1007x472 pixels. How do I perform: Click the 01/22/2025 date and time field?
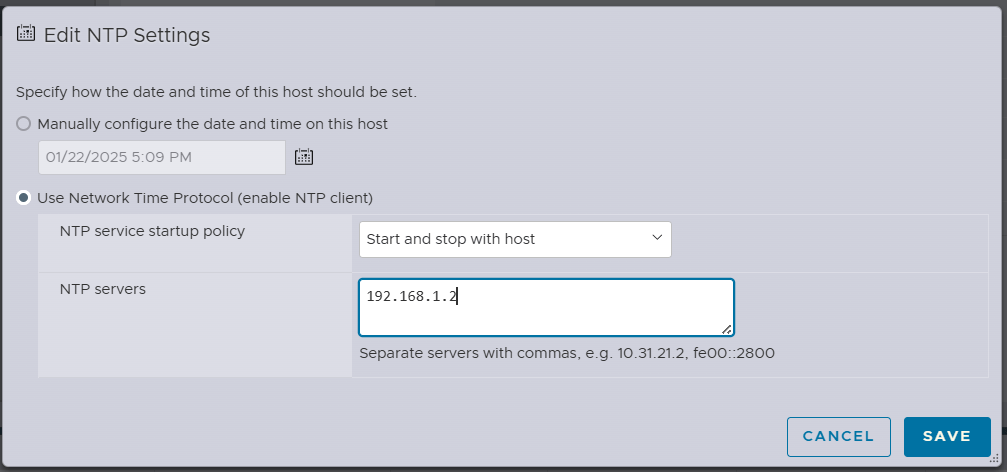tap(161, 157)
